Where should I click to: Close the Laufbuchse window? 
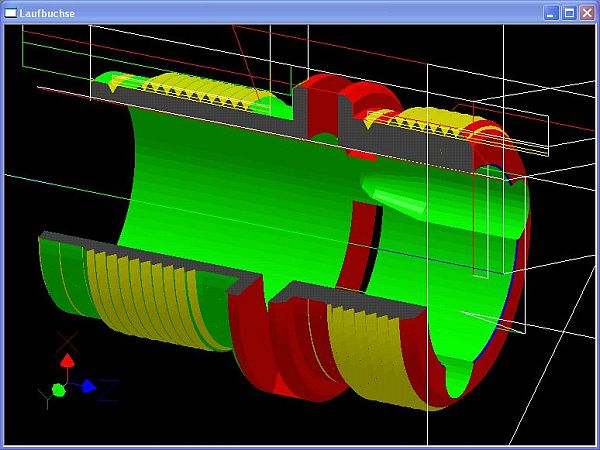point(586,12)
